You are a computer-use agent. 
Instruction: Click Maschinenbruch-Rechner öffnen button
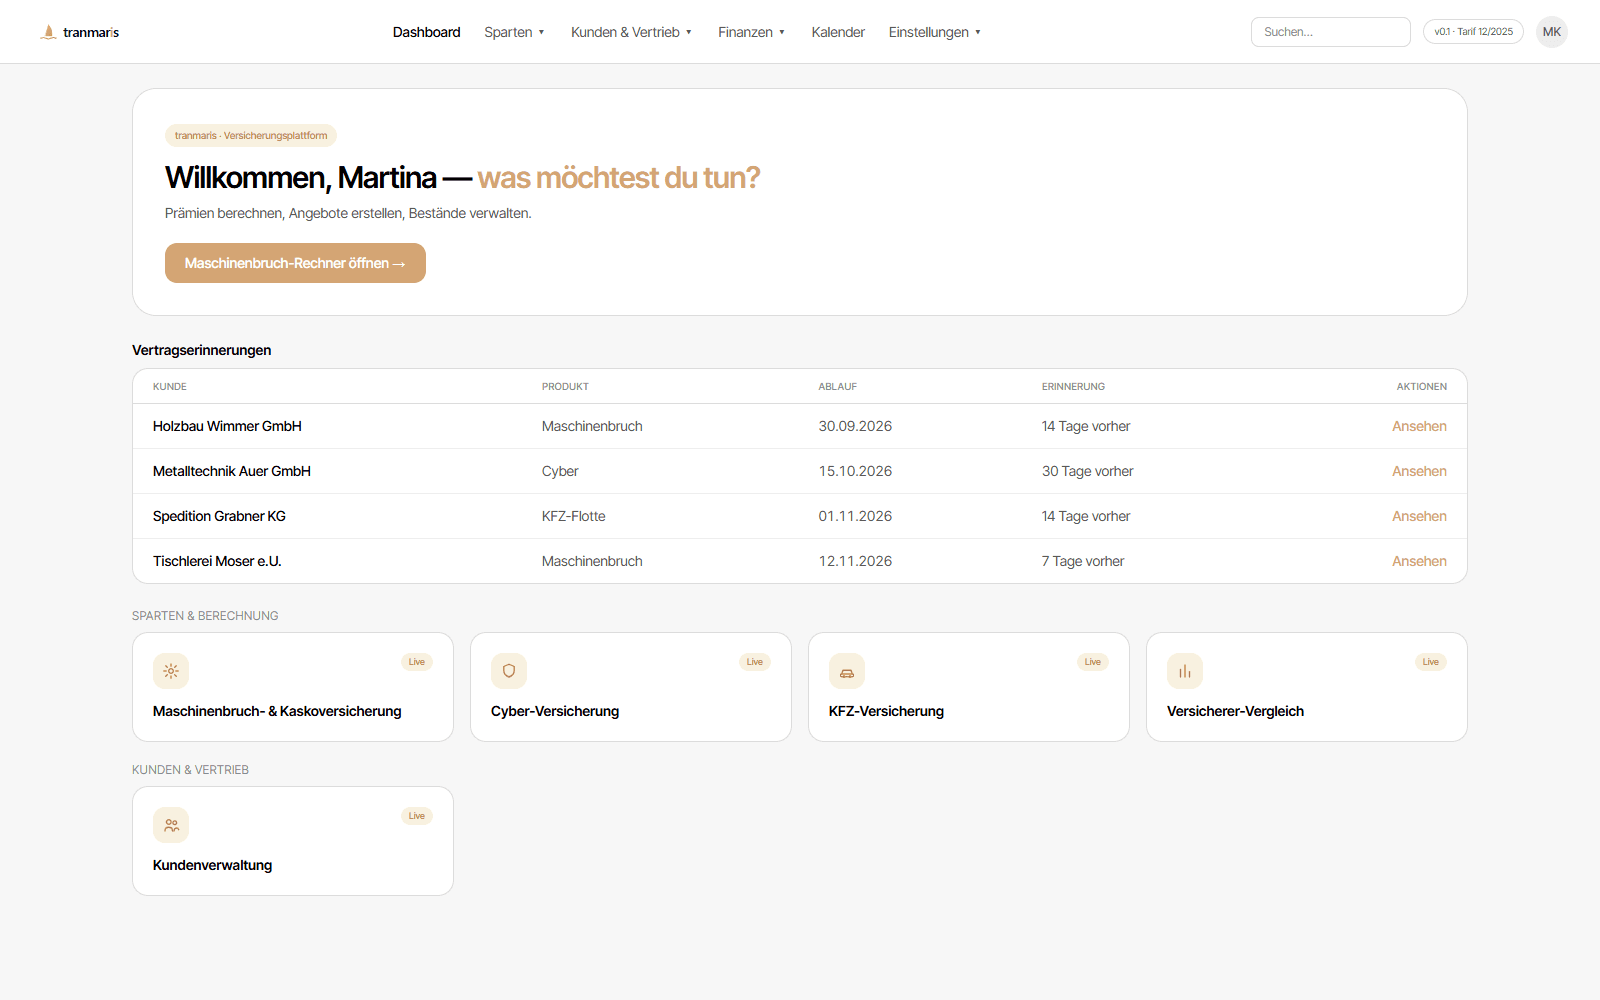[x=295, y=263]
